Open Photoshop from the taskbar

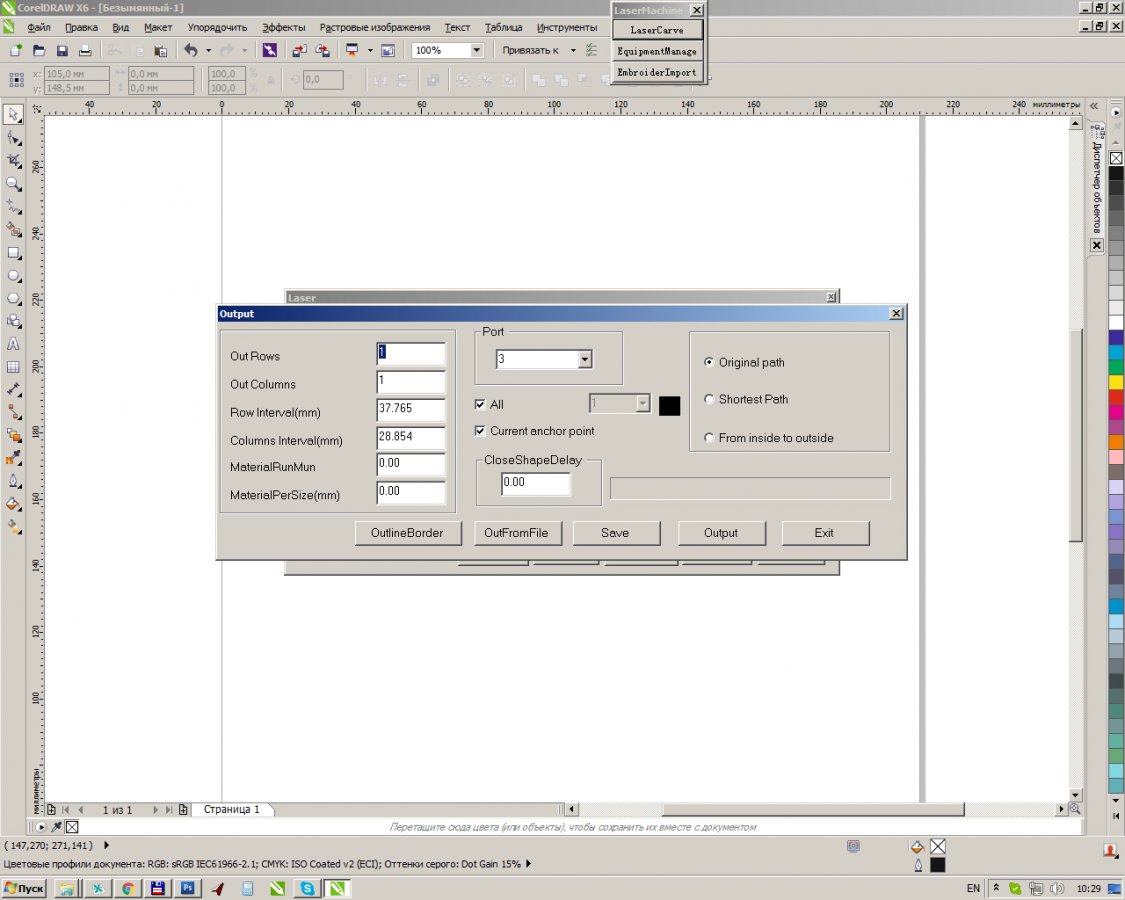(x=187, y=888)
